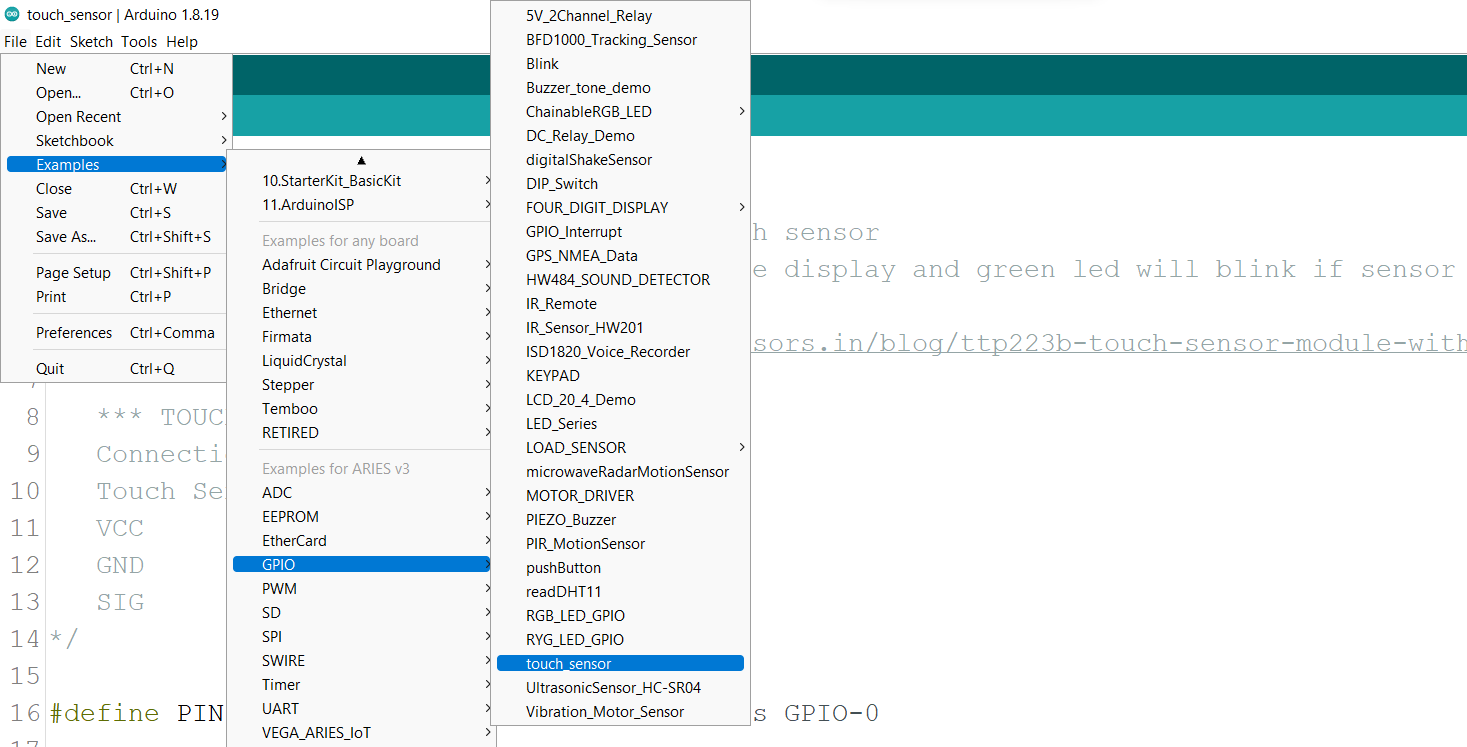1467x747 pixels.
Task: Expand the PWM examples submenu
Action: pyautogui.click(x=279, y=588)
